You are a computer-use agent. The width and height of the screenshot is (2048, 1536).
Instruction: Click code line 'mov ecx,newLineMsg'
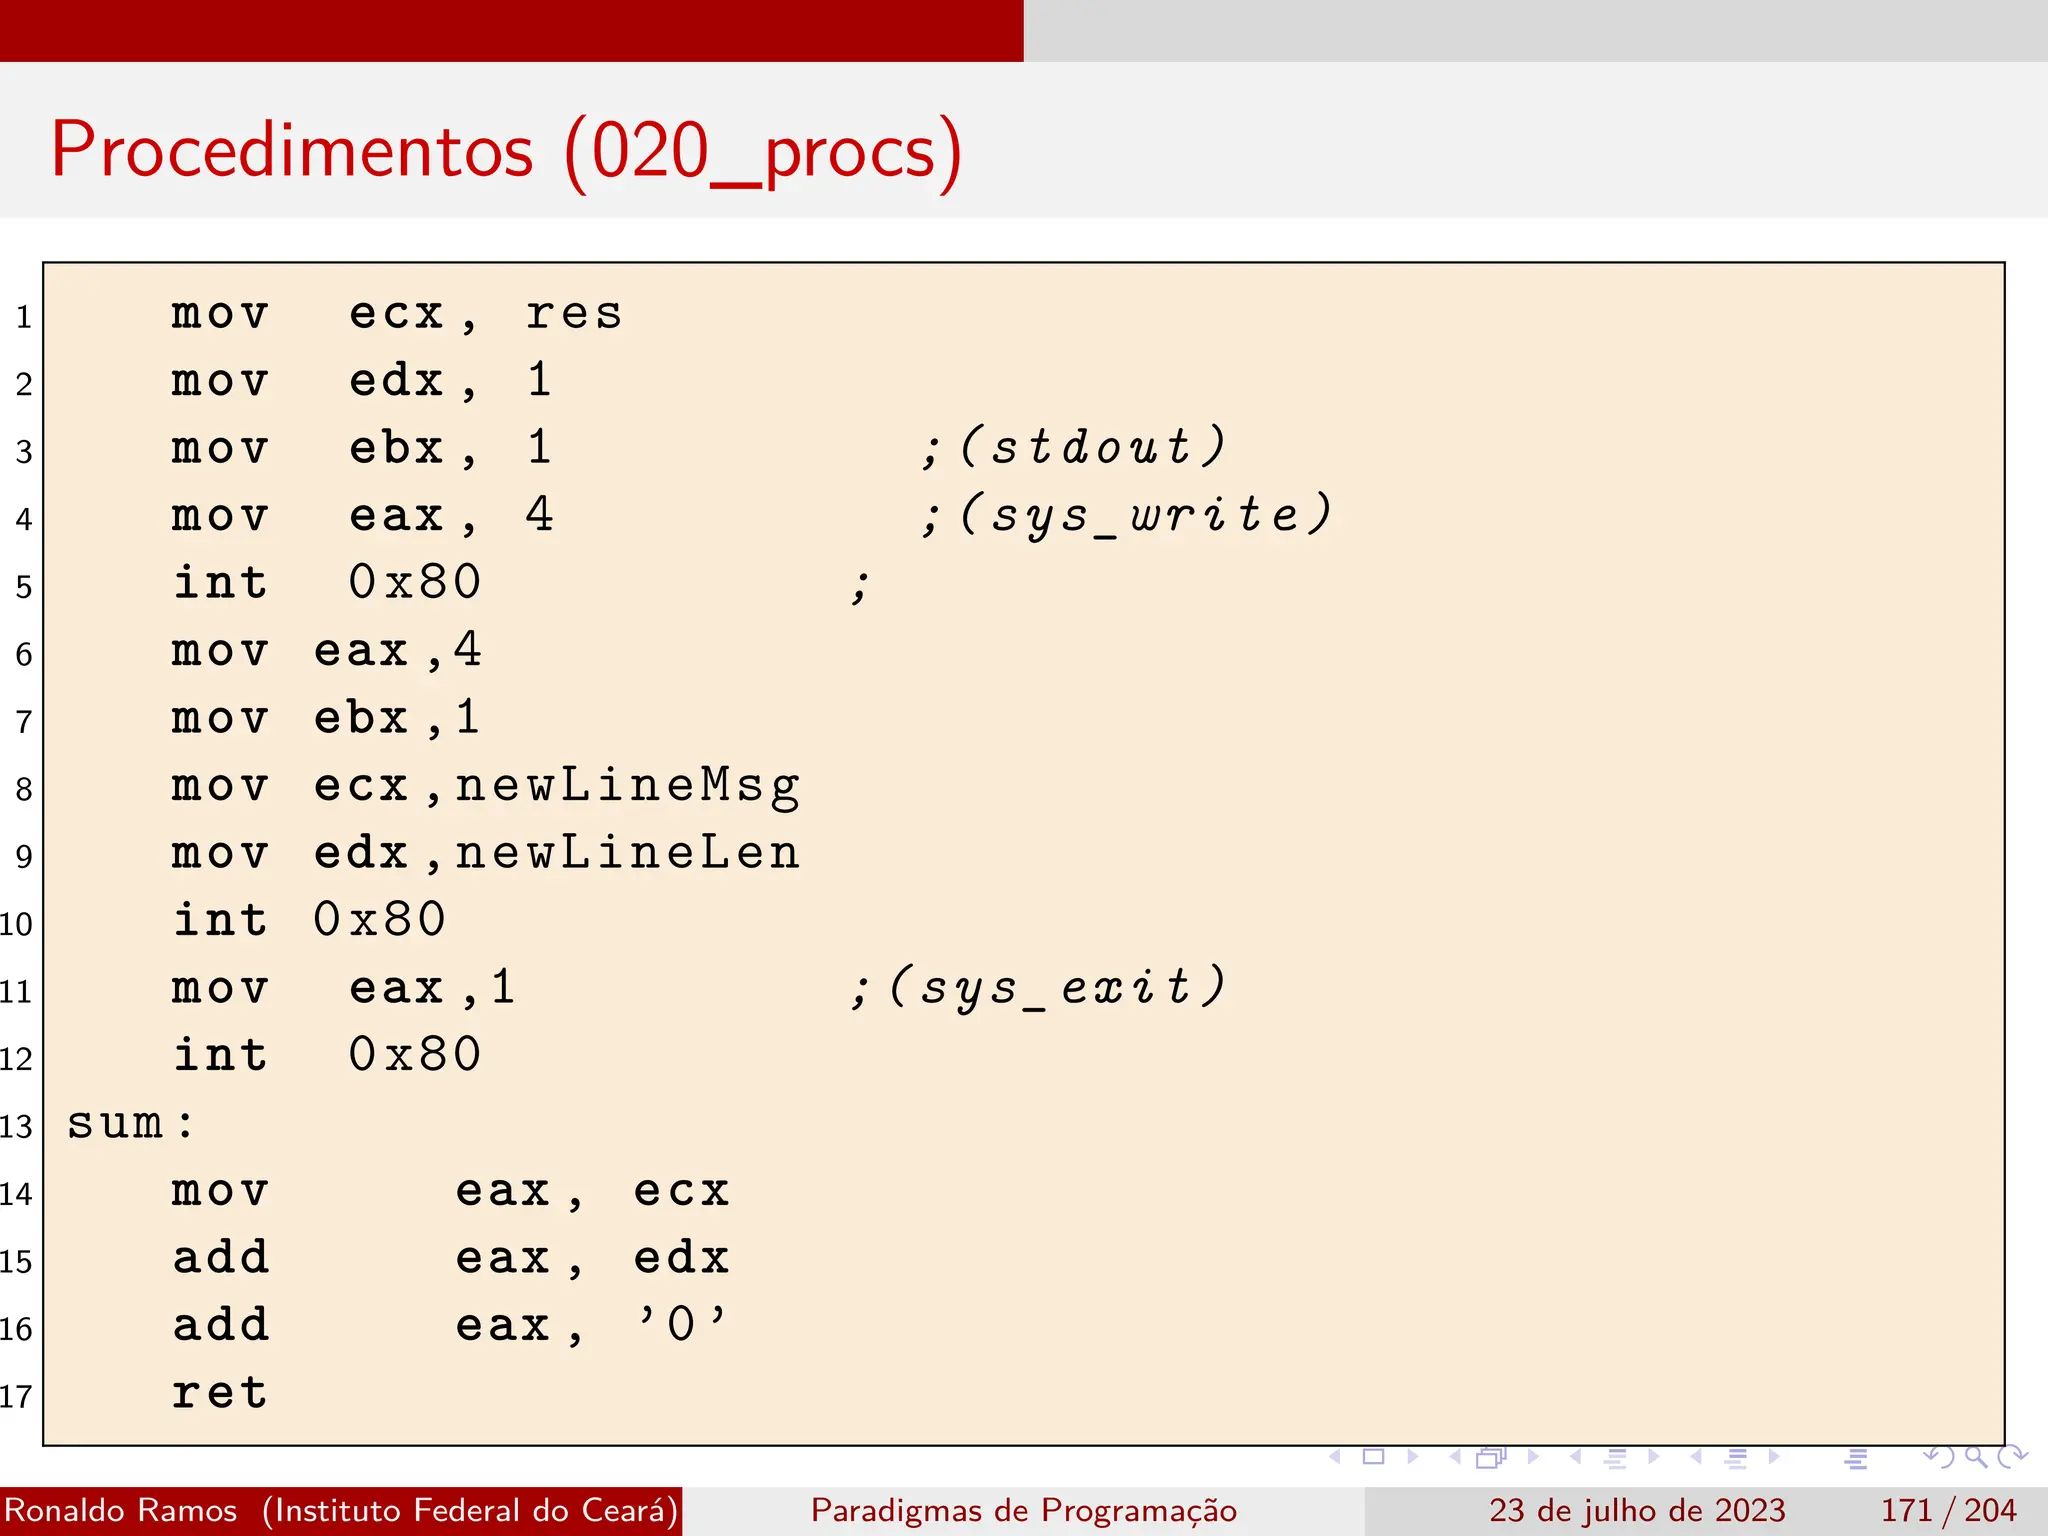(486, 787)
